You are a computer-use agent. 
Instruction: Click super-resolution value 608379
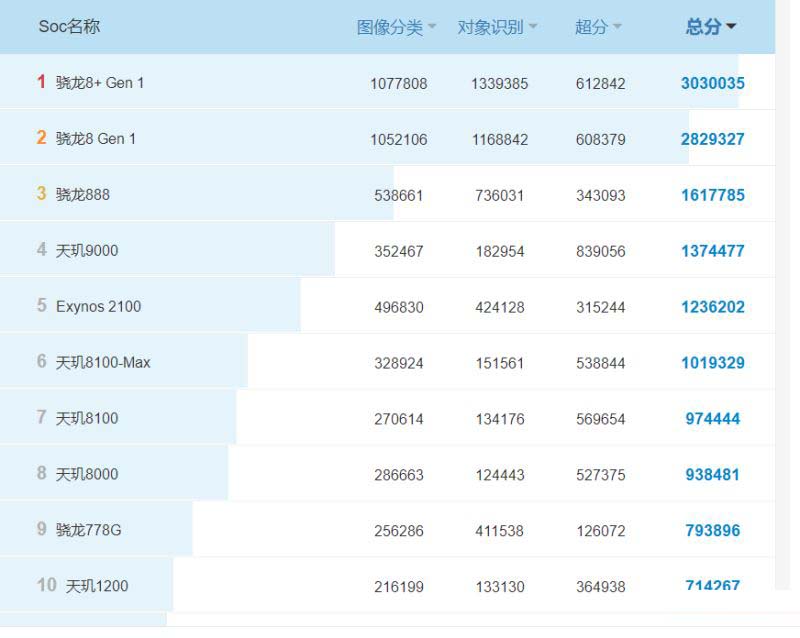601,139
